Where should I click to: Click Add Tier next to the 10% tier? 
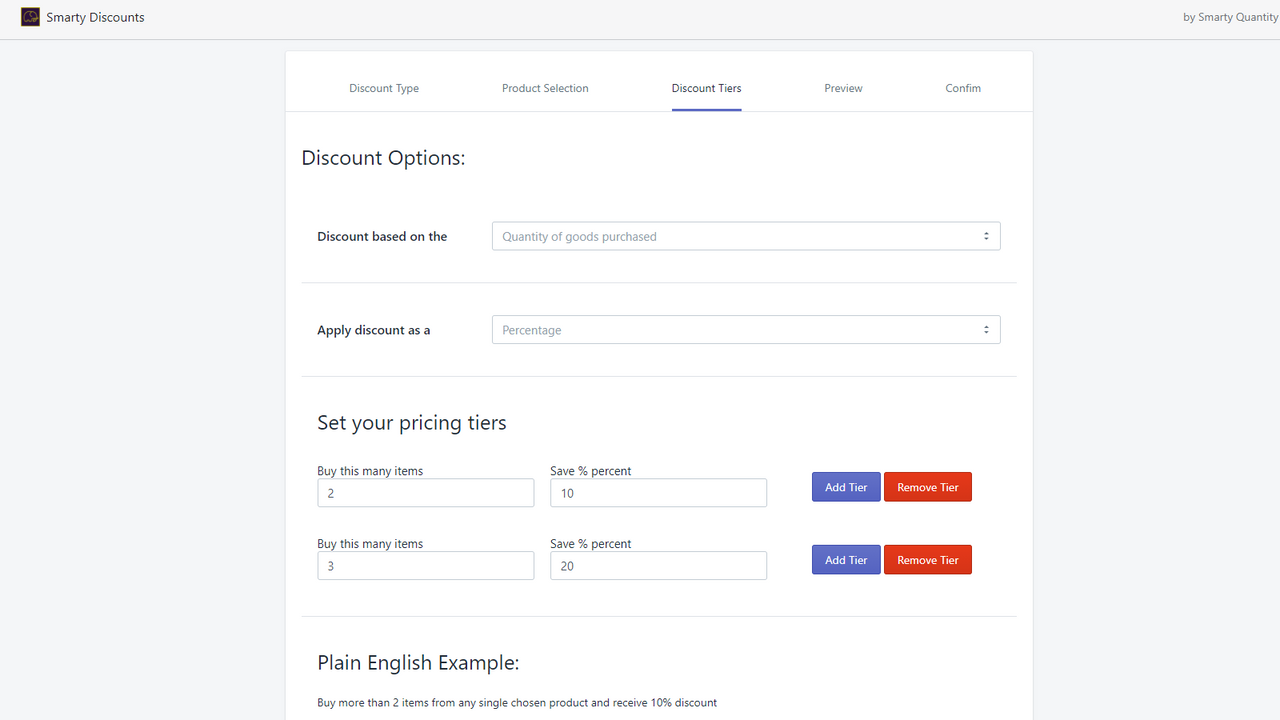[846, 487]
